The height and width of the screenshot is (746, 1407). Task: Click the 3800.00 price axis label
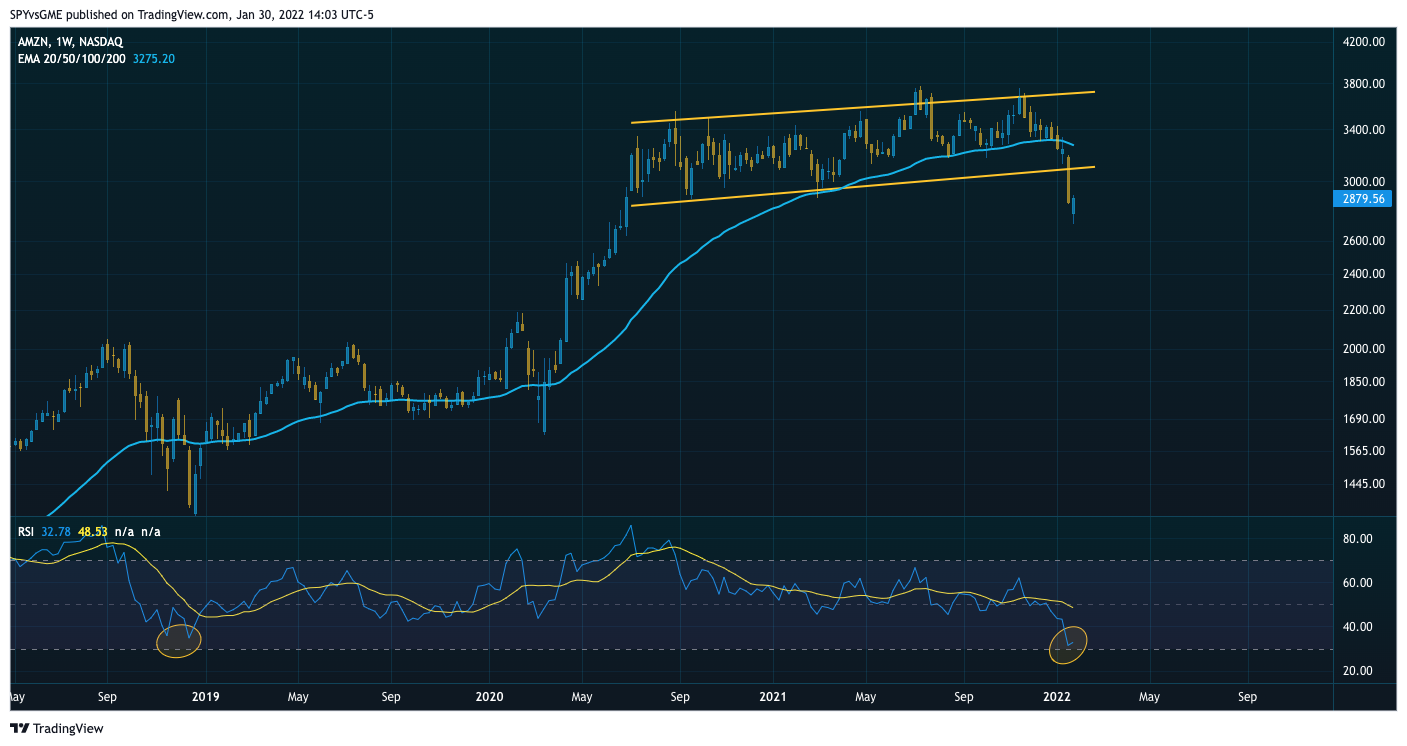pyautogui.click(x=1364, y=85)
